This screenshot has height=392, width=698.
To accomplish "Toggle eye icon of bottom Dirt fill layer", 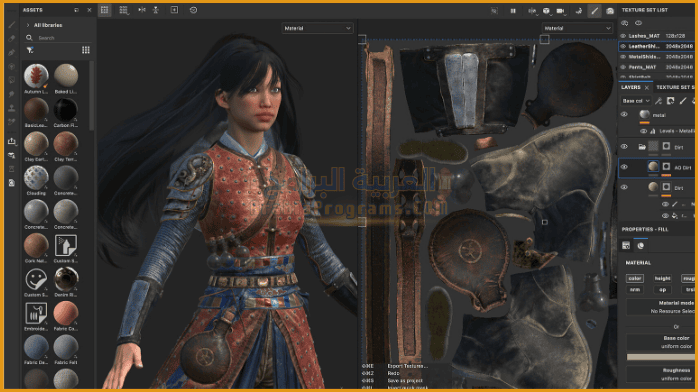I will (x=624, y=187).
